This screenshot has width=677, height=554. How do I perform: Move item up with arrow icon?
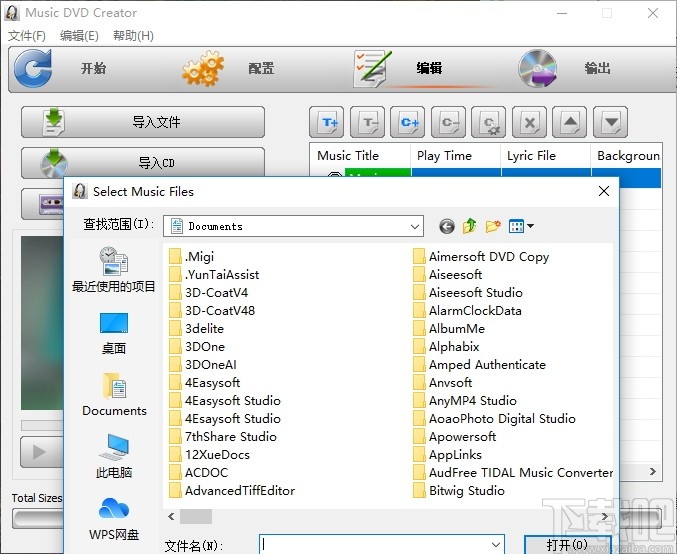(570, 122)
